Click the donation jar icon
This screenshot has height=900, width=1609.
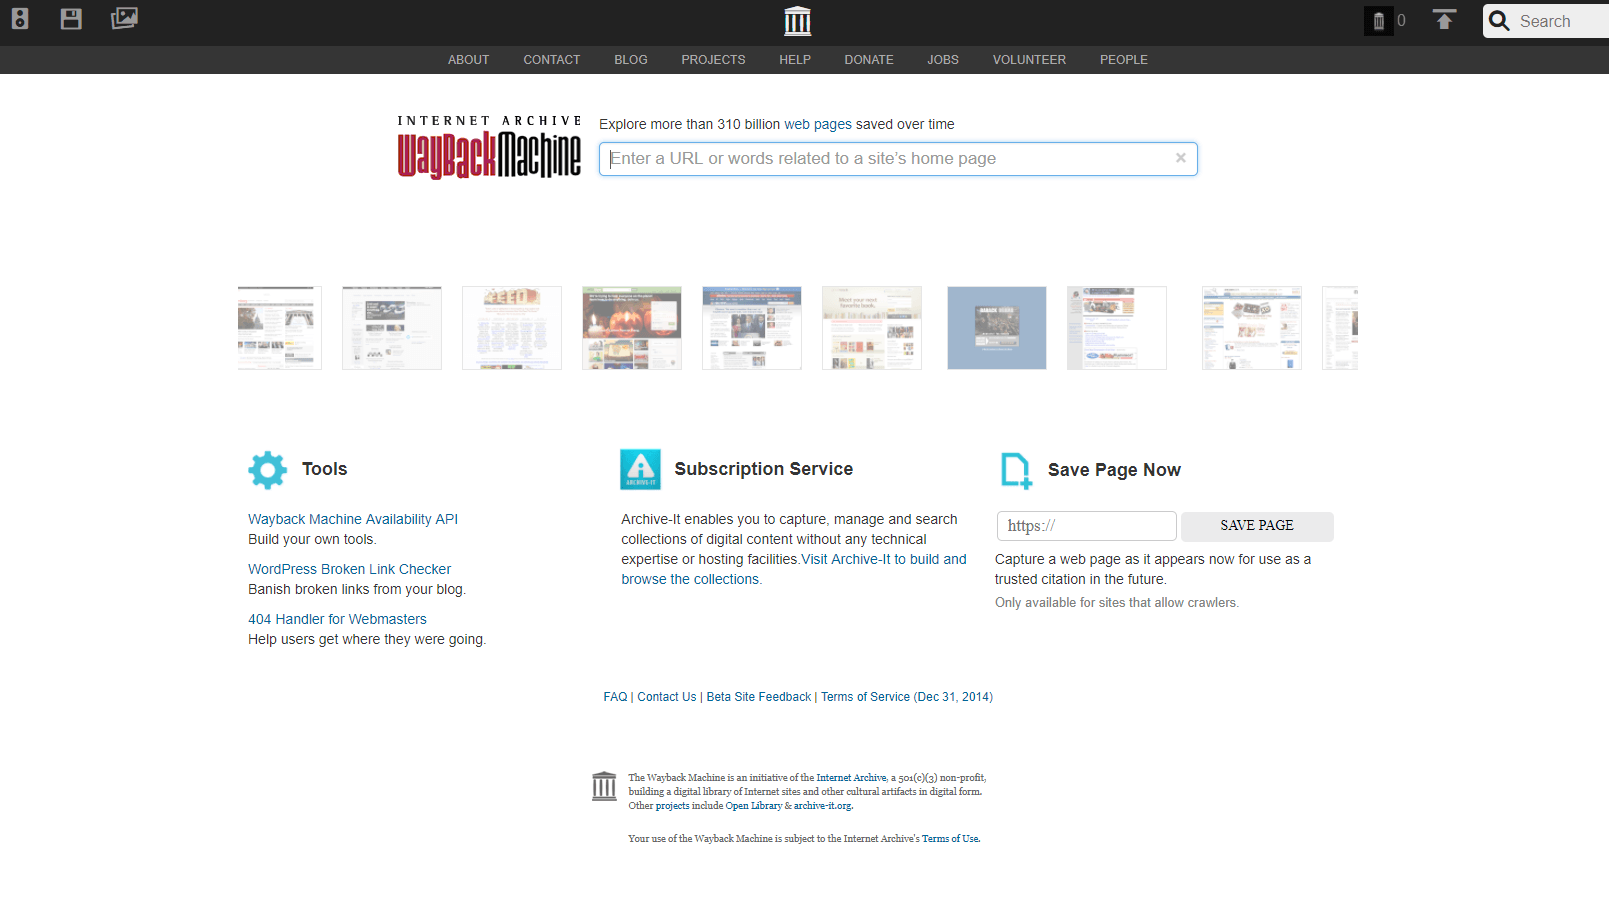pyautogui.click(x=1378, y=20)
